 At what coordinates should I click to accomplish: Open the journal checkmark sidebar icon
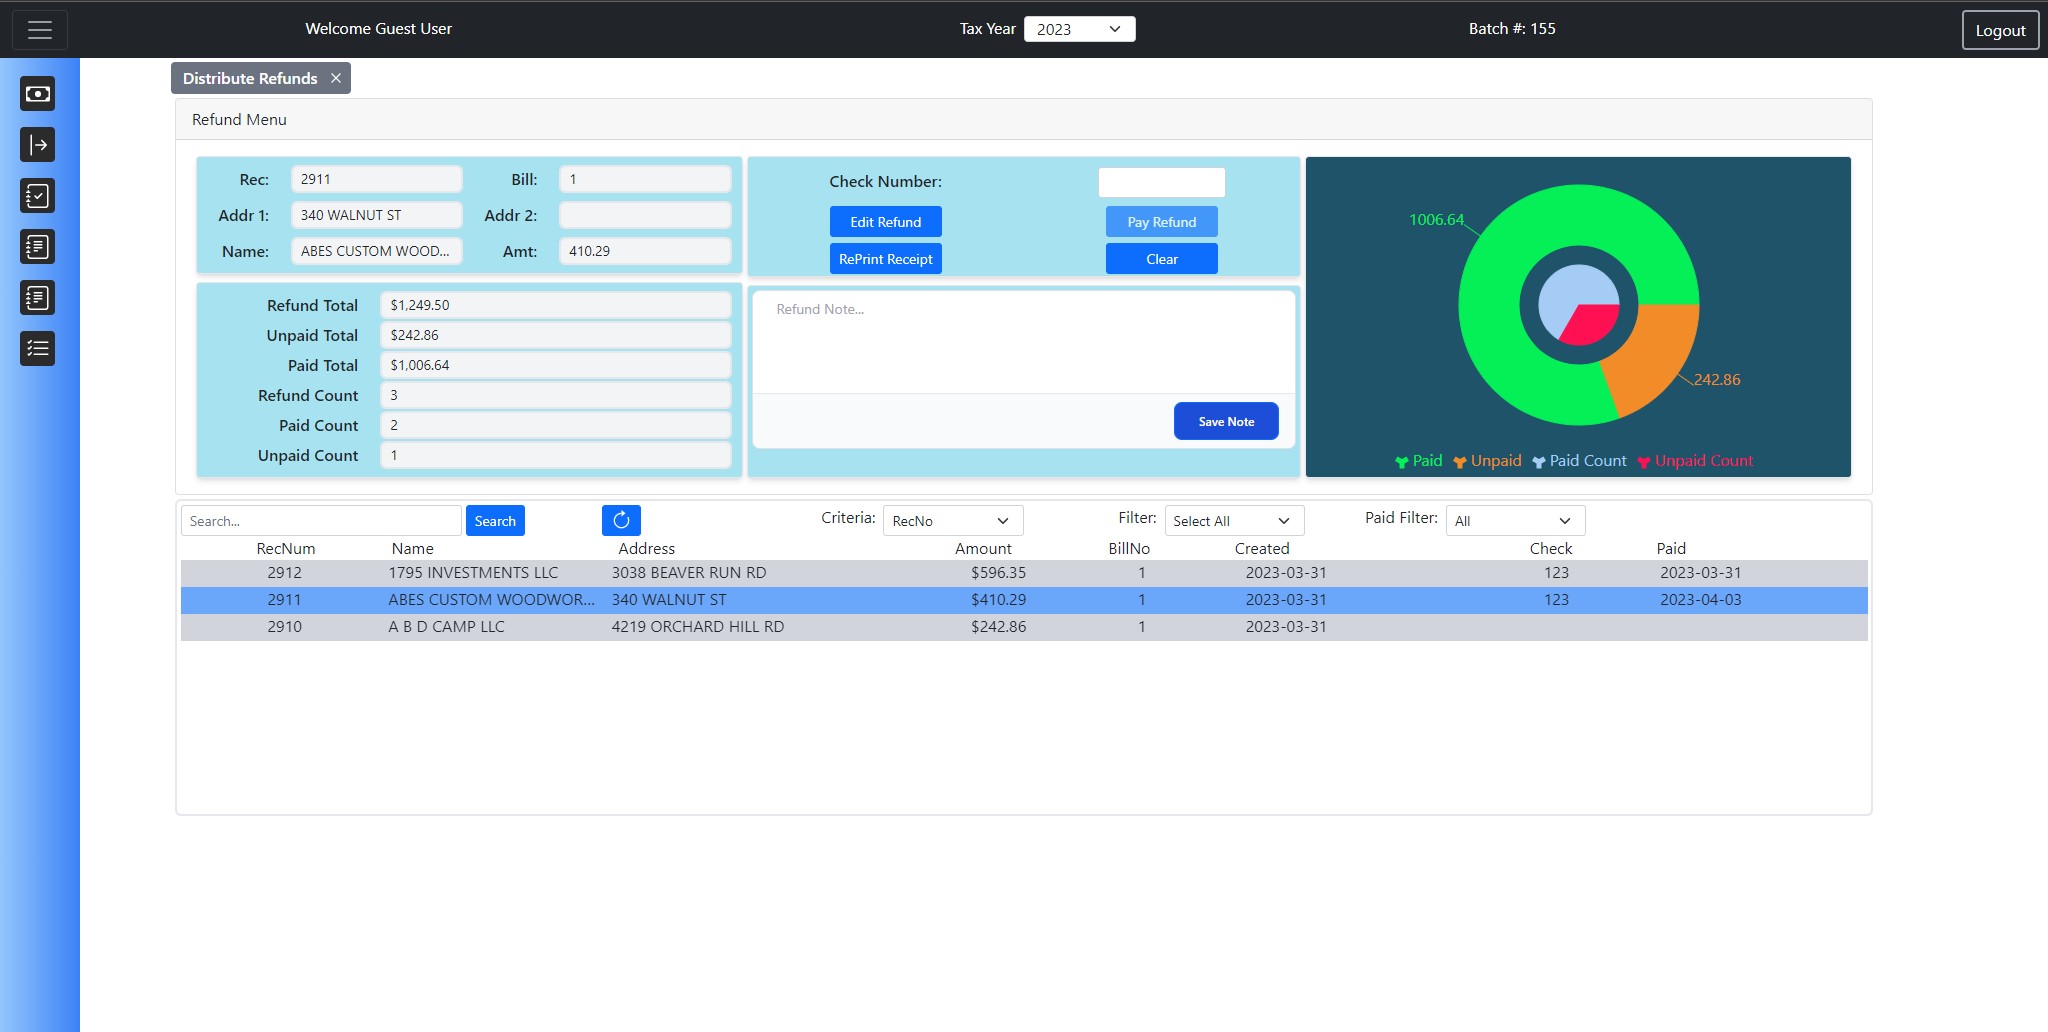(x=38, y=196)
